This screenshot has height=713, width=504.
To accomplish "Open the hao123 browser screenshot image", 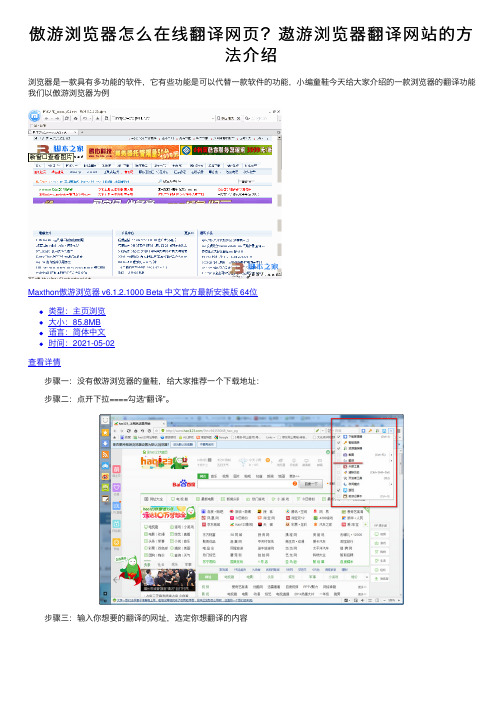I will [252, 509].
